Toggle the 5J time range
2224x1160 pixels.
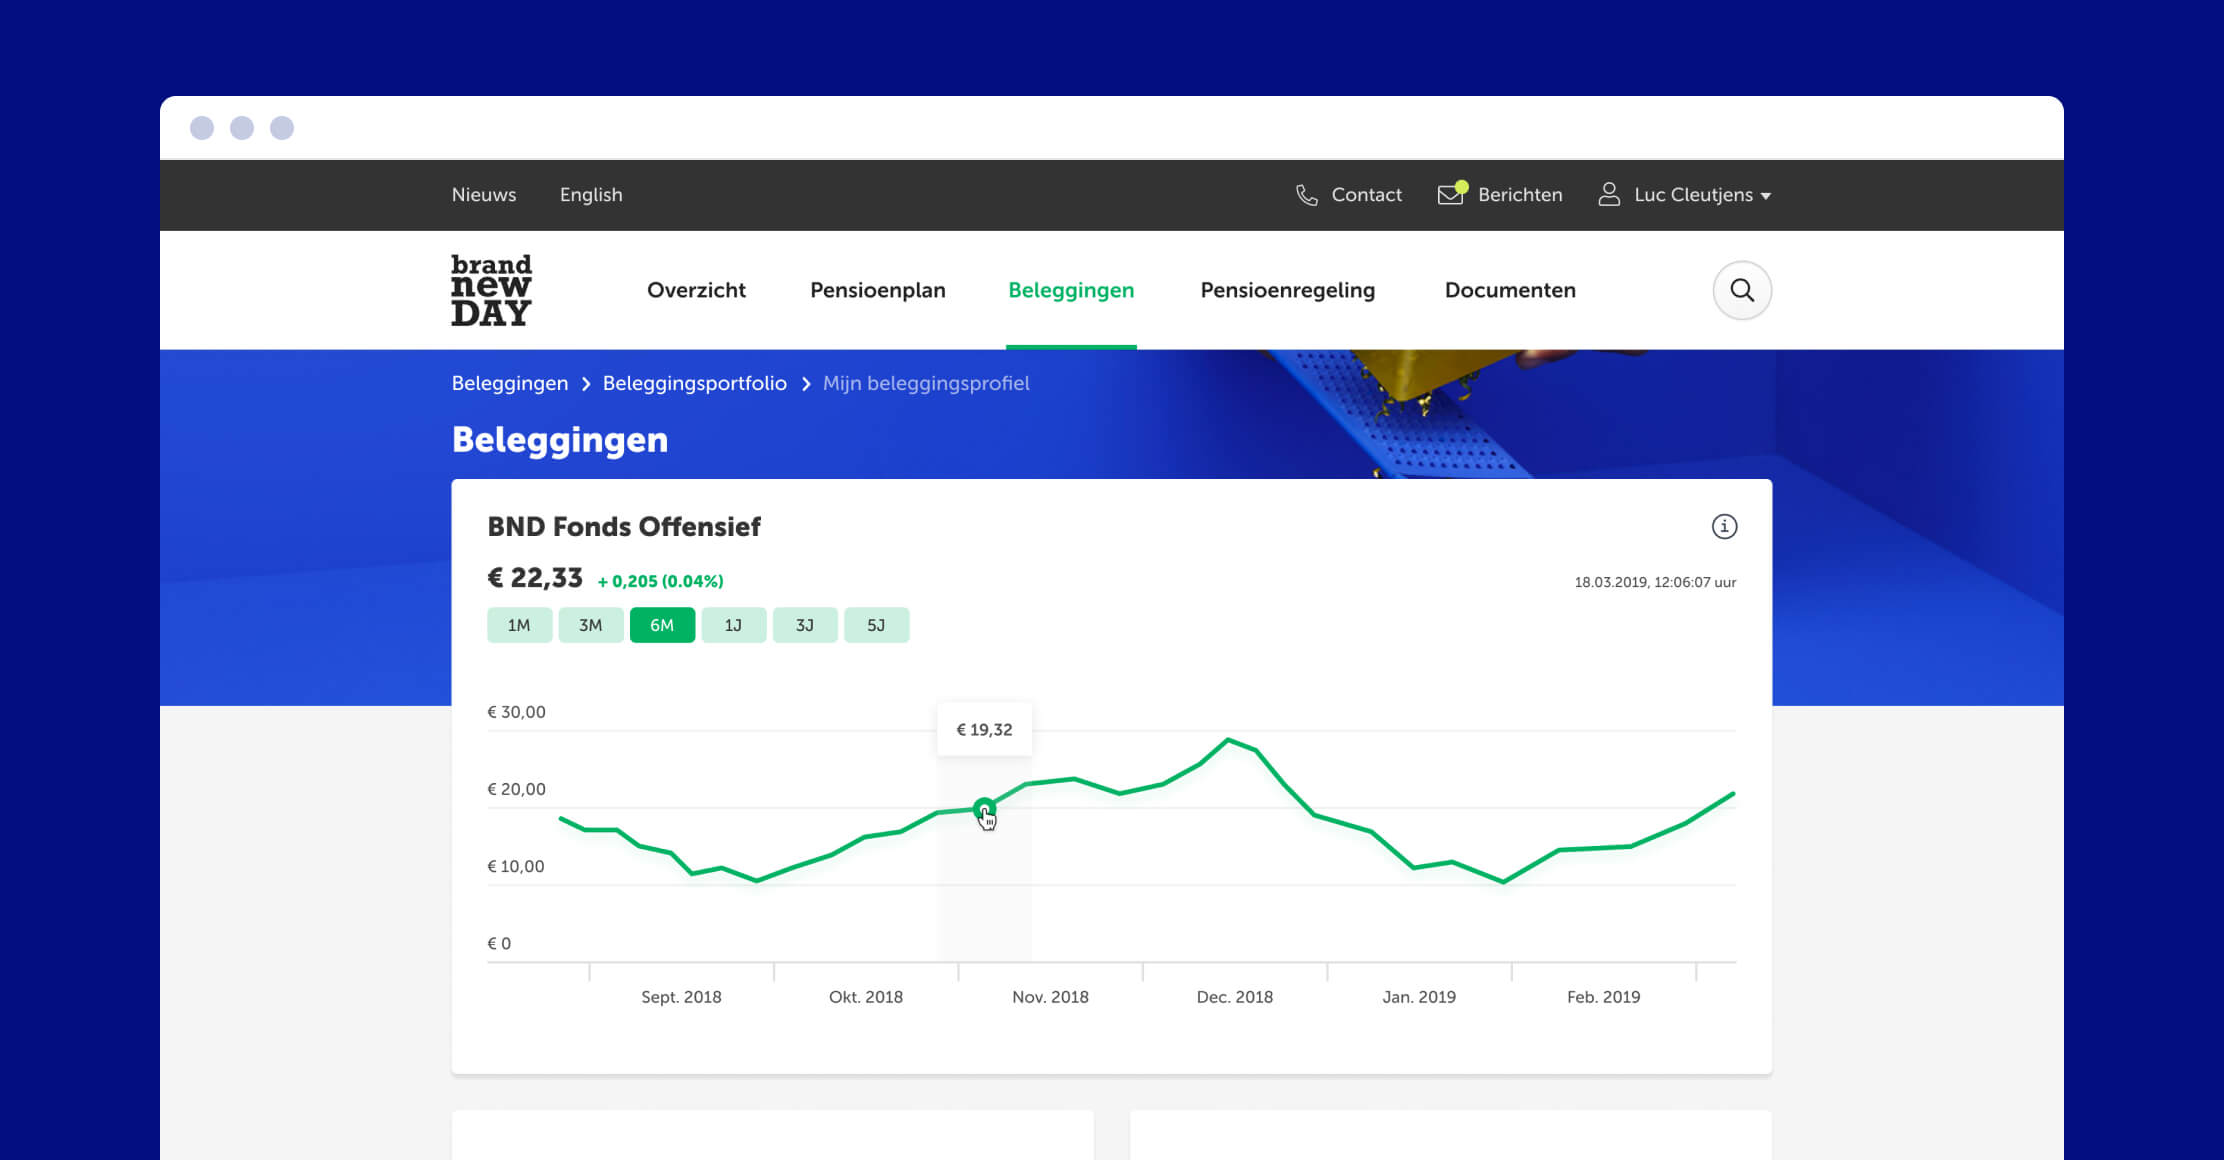click(876, 624)
